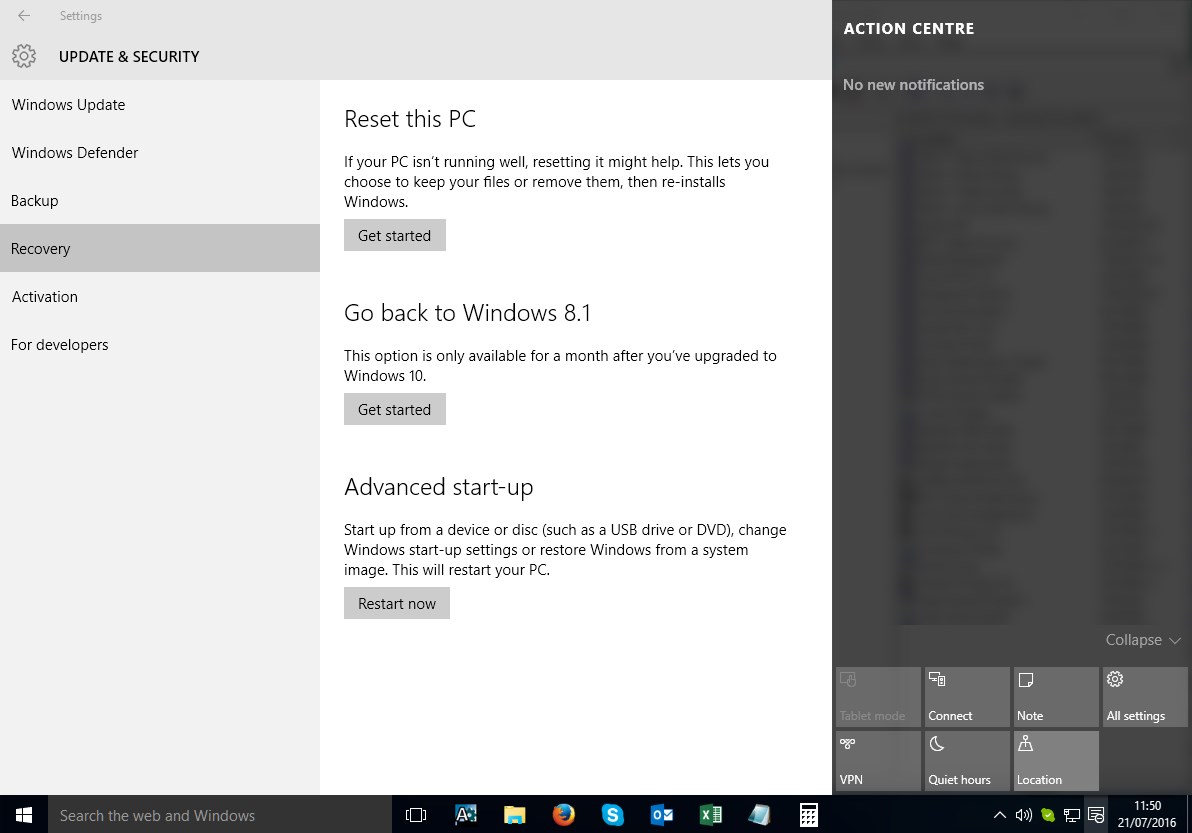Open Outlook from the taskbar
The height and width of the screenshot is (833, 1192).
pyautogui.click(x=661, y=815)
